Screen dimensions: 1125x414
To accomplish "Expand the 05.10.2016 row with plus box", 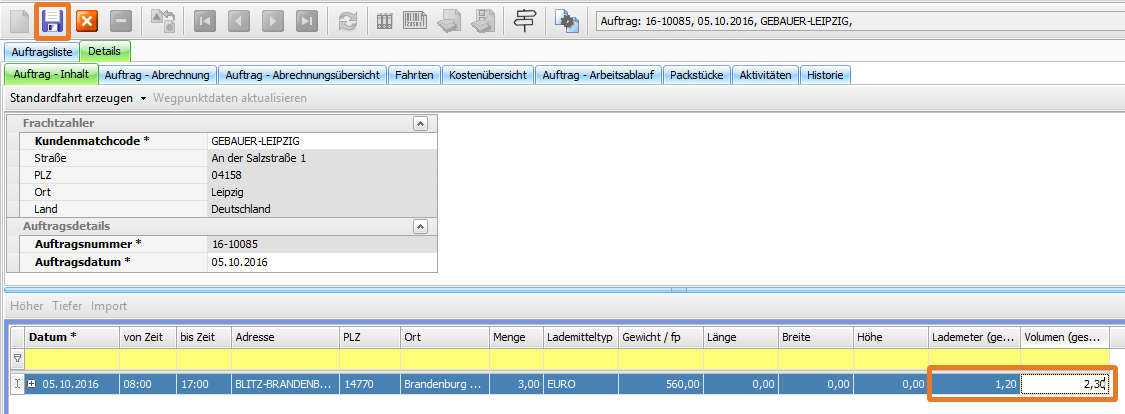I will coord(33,384).
